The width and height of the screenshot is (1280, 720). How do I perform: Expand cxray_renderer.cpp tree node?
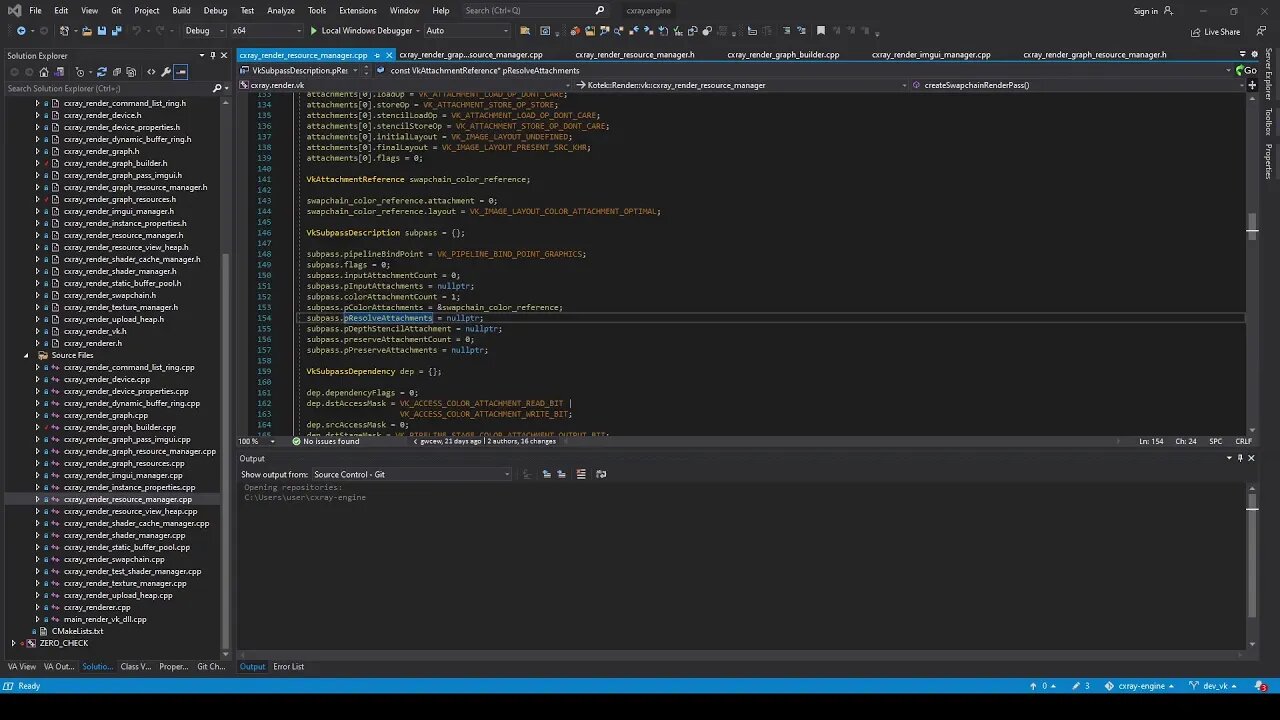[38, 607]
